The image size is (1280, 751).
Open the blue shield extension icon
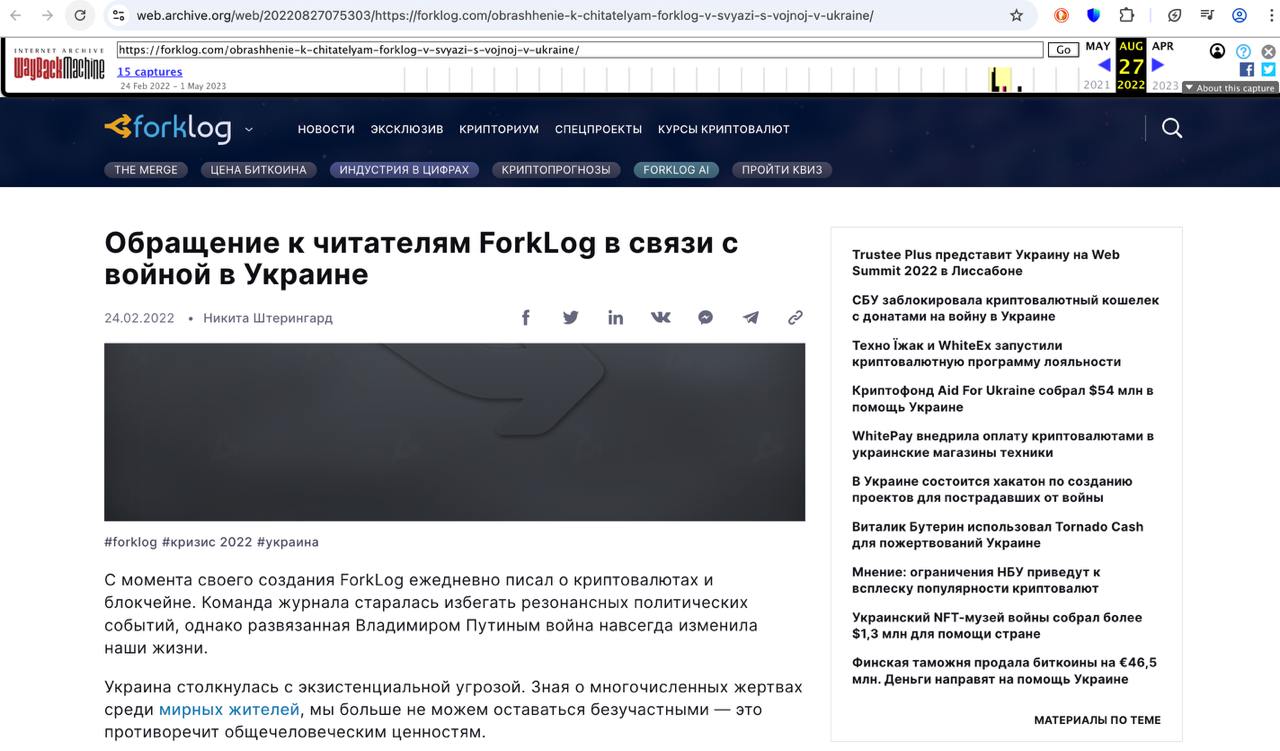pyautogui.click(x=1094, y=15)
